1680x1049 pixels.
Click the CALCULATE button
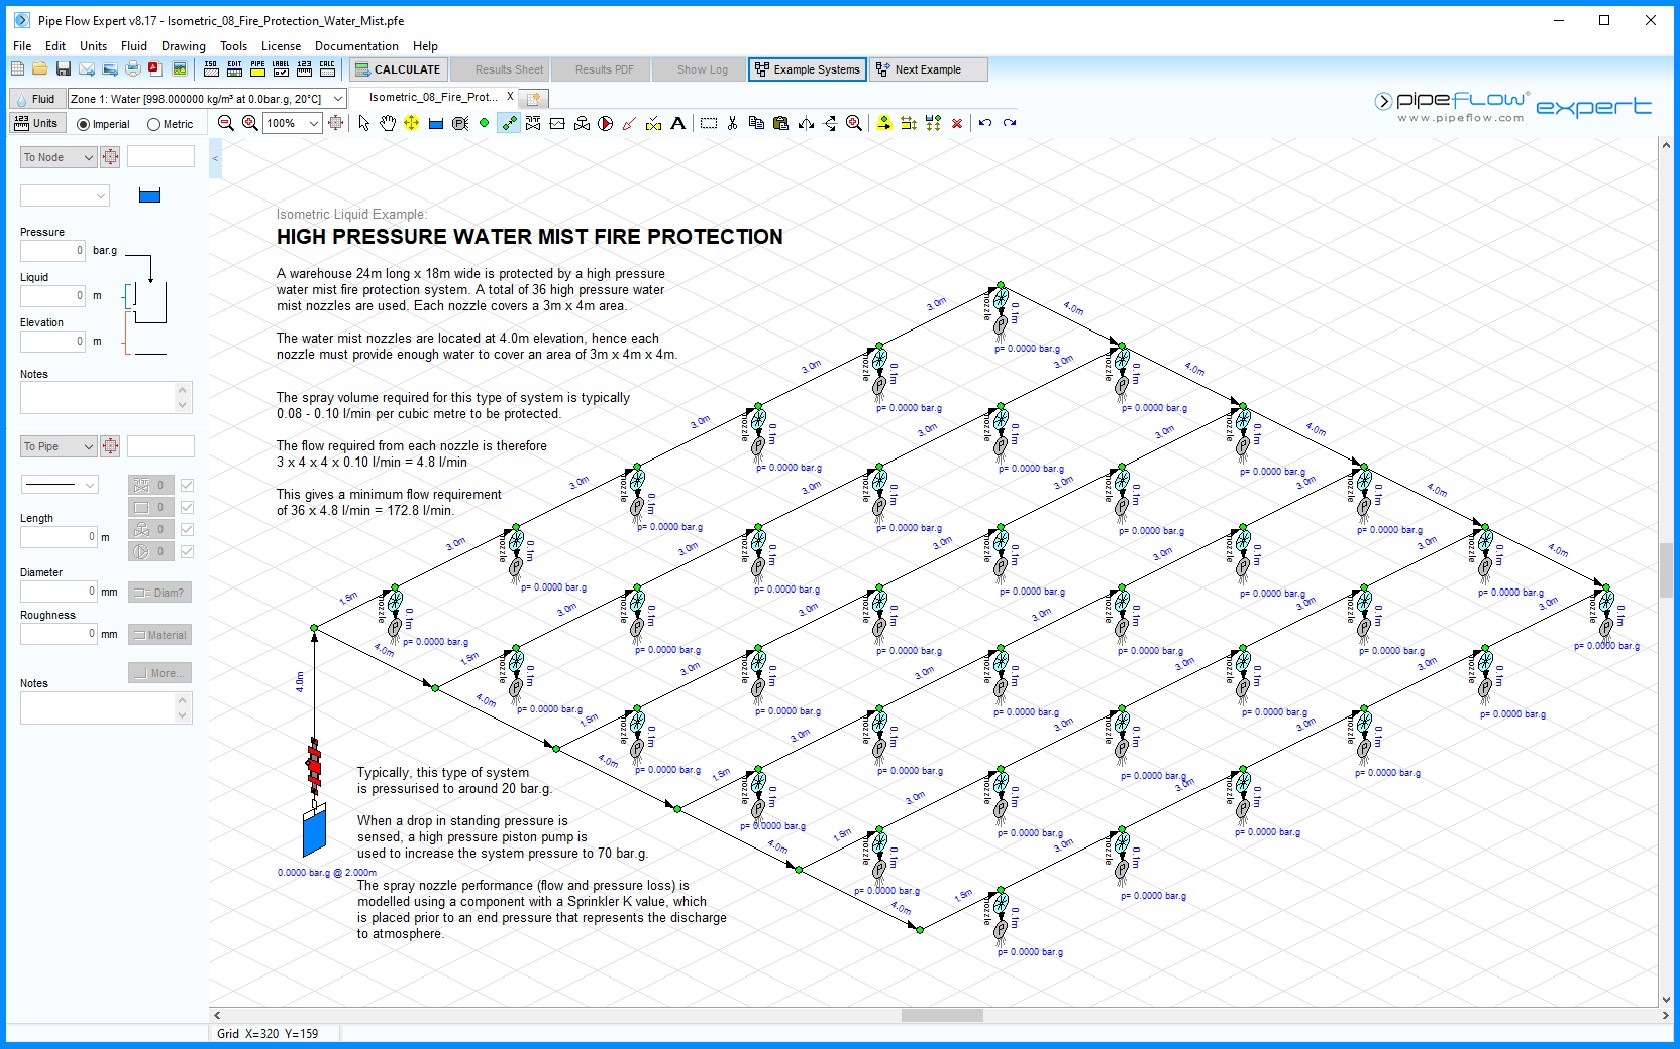tap(397, 69)
